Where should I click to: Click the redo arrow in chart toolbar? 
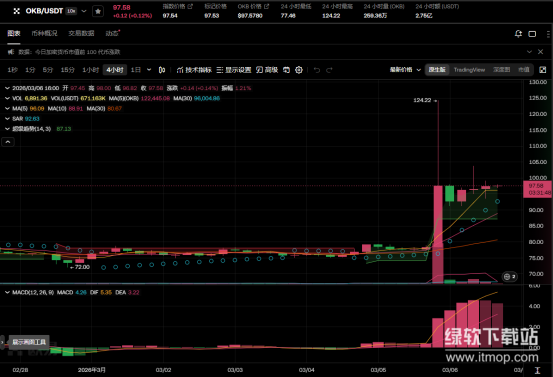pos(329,70)
